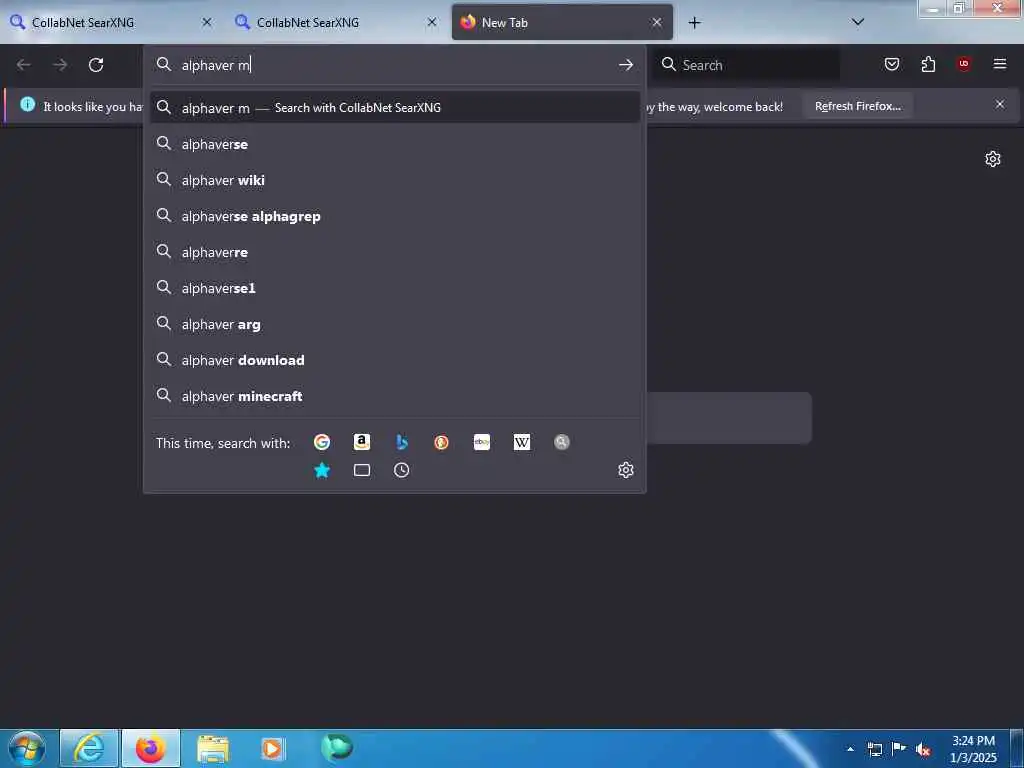Select the 'alphaverse1' suggestion
This screenshot has width=1024, height=768.
pyautogui.click(x=394, y=287)
